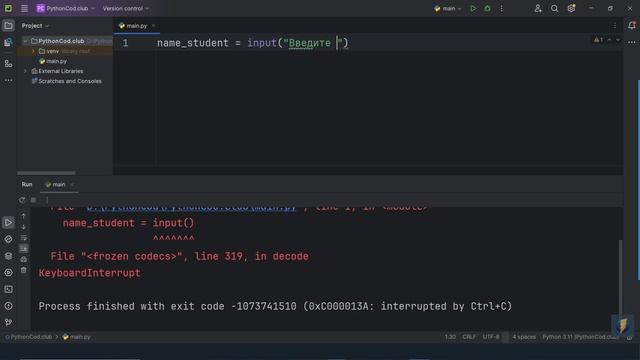This screenshot has width=640, height=360.
Task: Open the Structure tool window icon
Action: pyautogui.click(x=8, y=63)
